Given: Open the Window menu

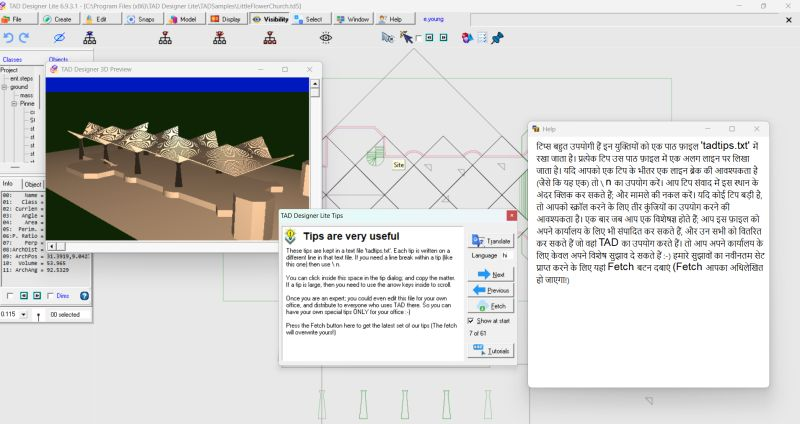Looking at the screenshot, I should pyautogui.click(x=354, y=19).
